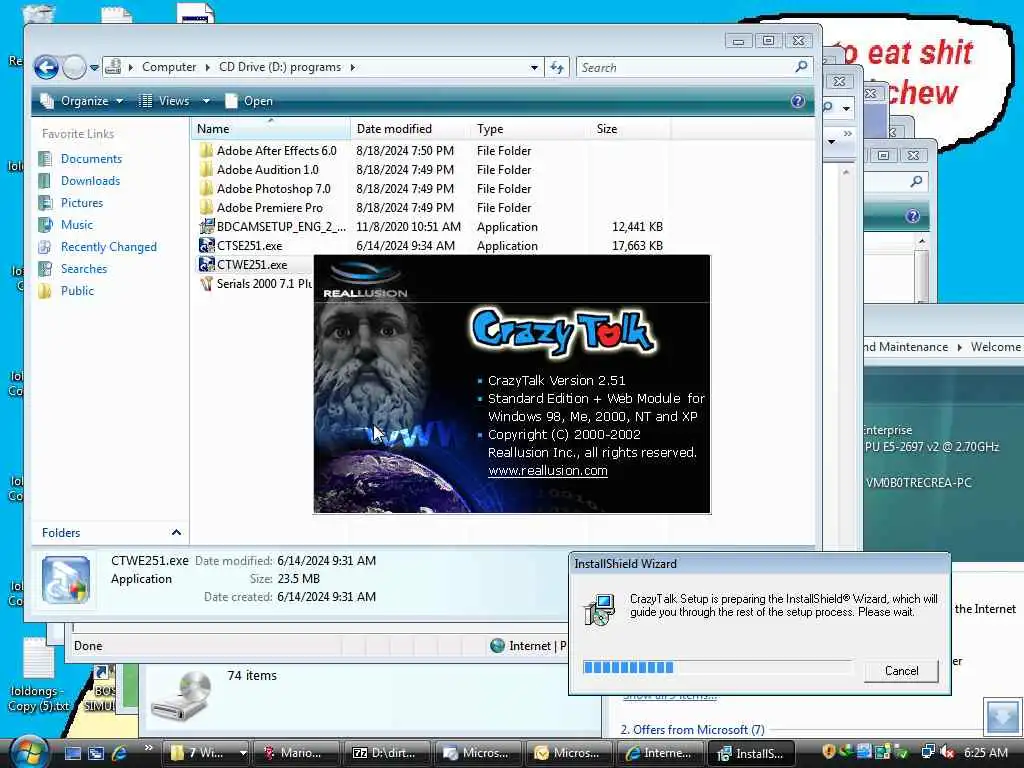Screen dimensions: 1024x768
Task: Open Pictures in Favorite Links
Action: [82, 203]
